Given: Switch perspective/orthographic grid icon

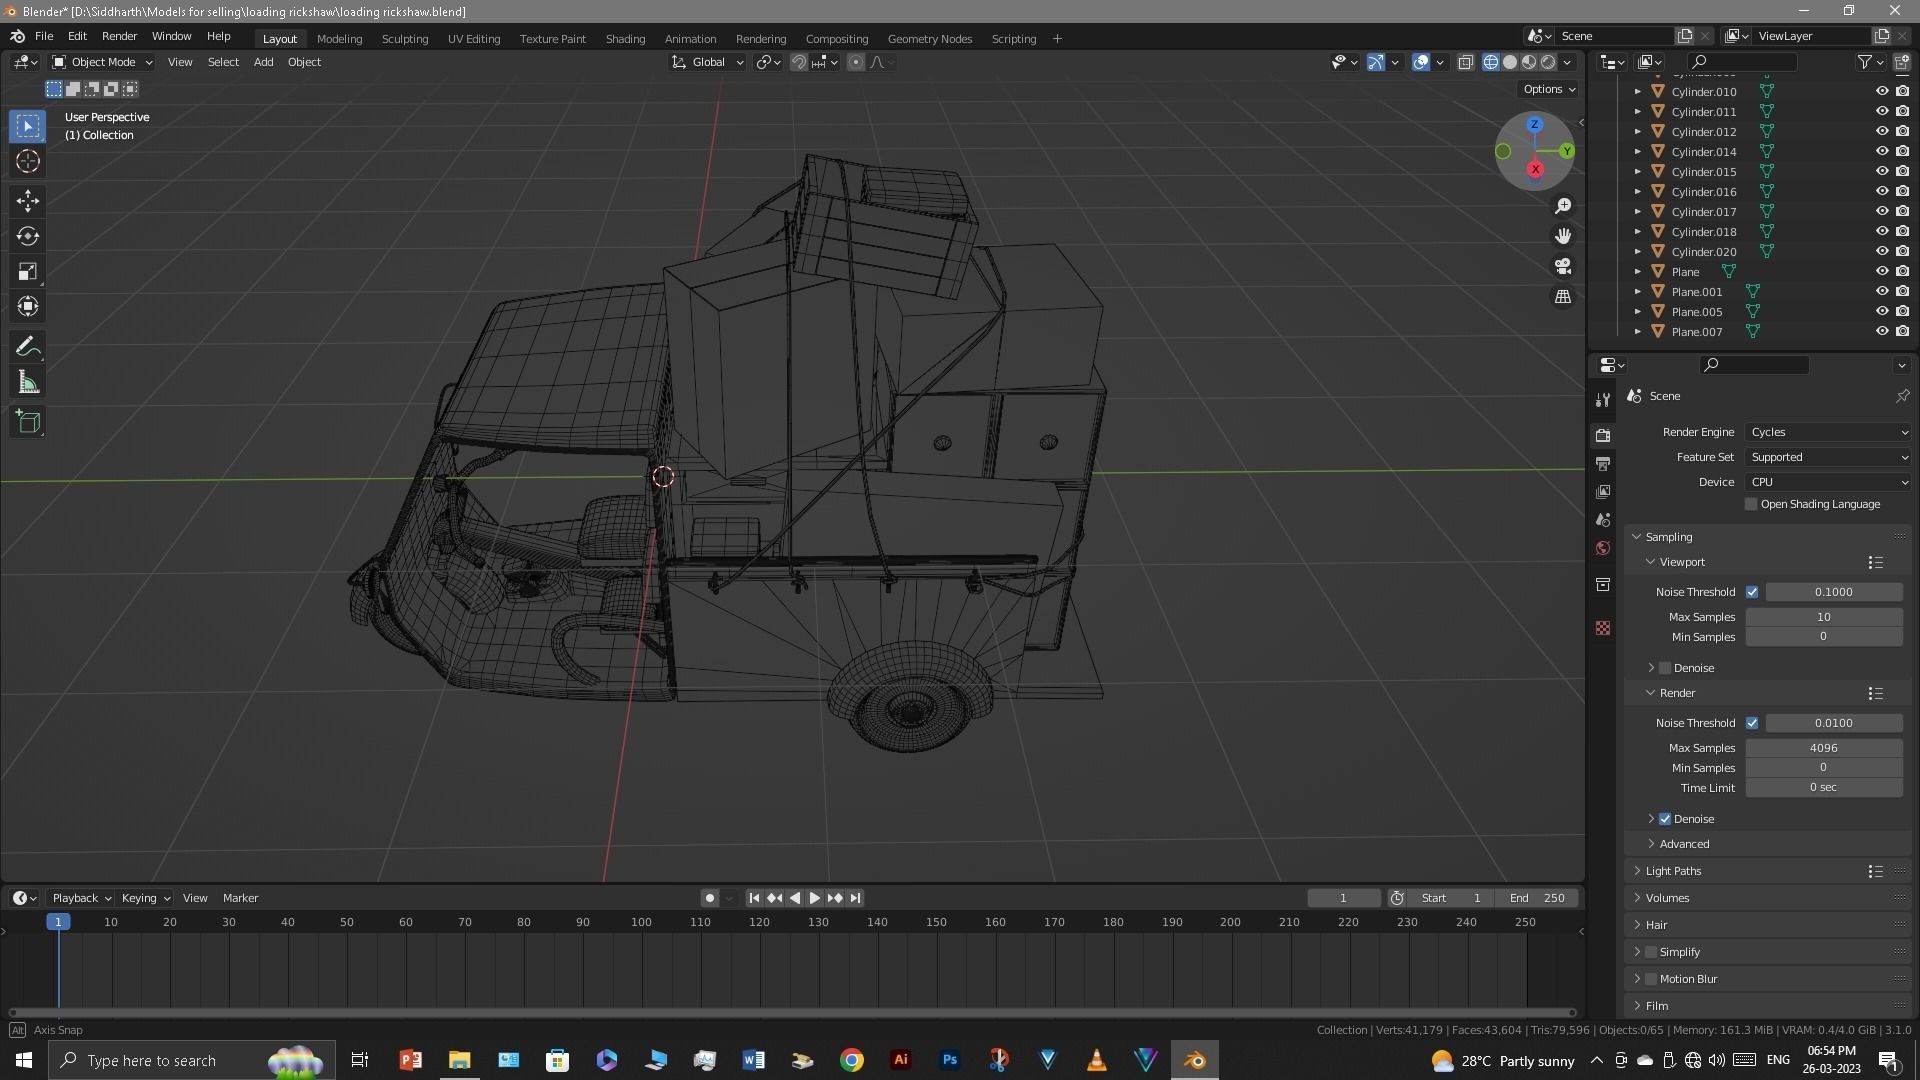Looking at the screenshot, I should (x=1563, y=297).
